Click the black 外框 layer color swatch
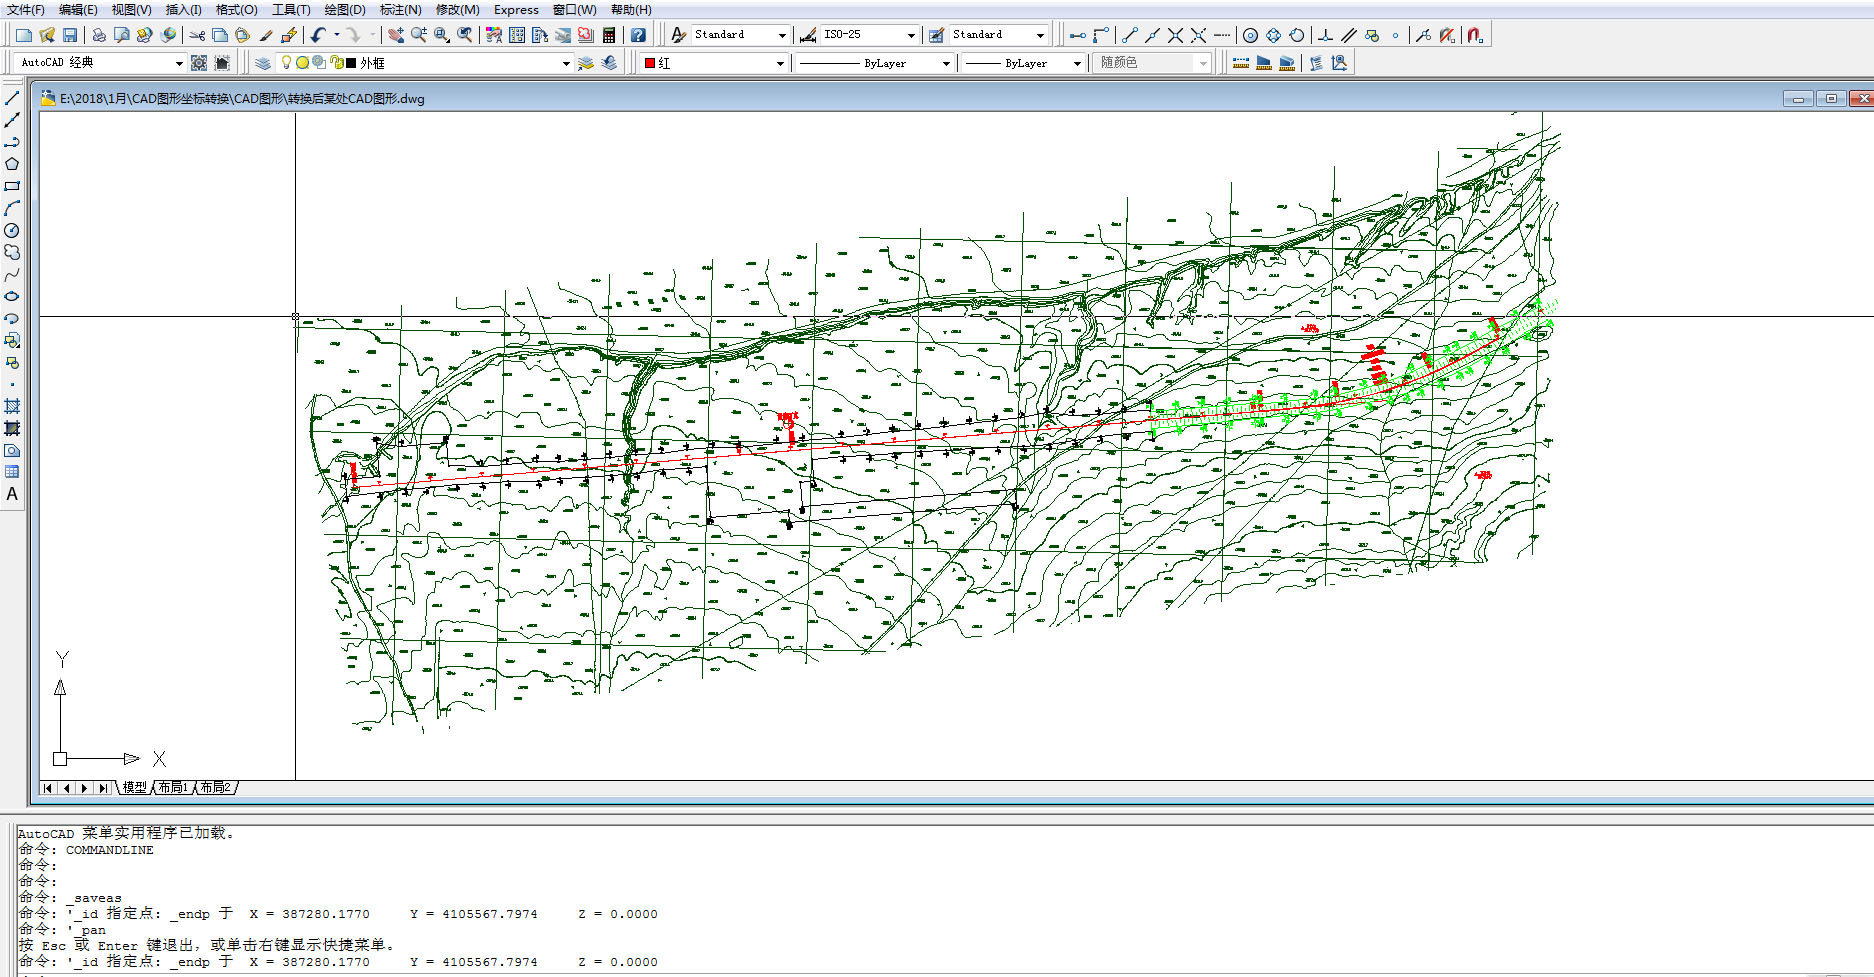 coord(351,63)
